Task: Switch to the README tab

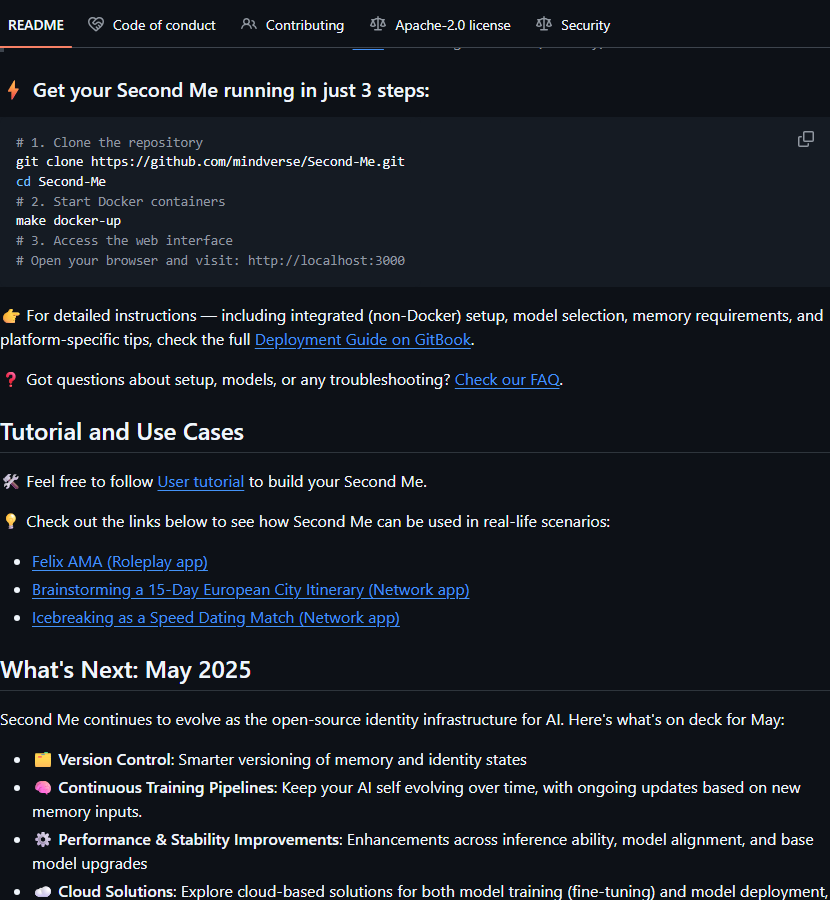Action: click(36, 25)
